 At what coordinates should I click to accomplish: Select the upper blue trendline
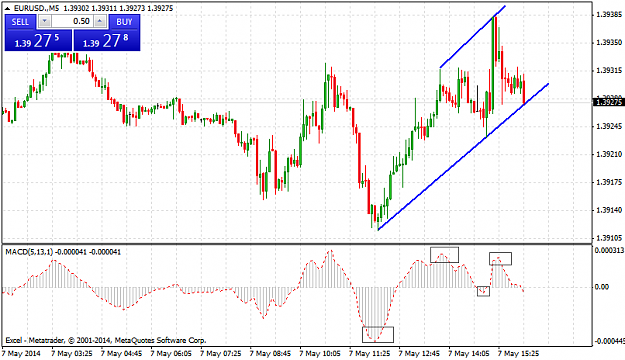pos(473,37)
